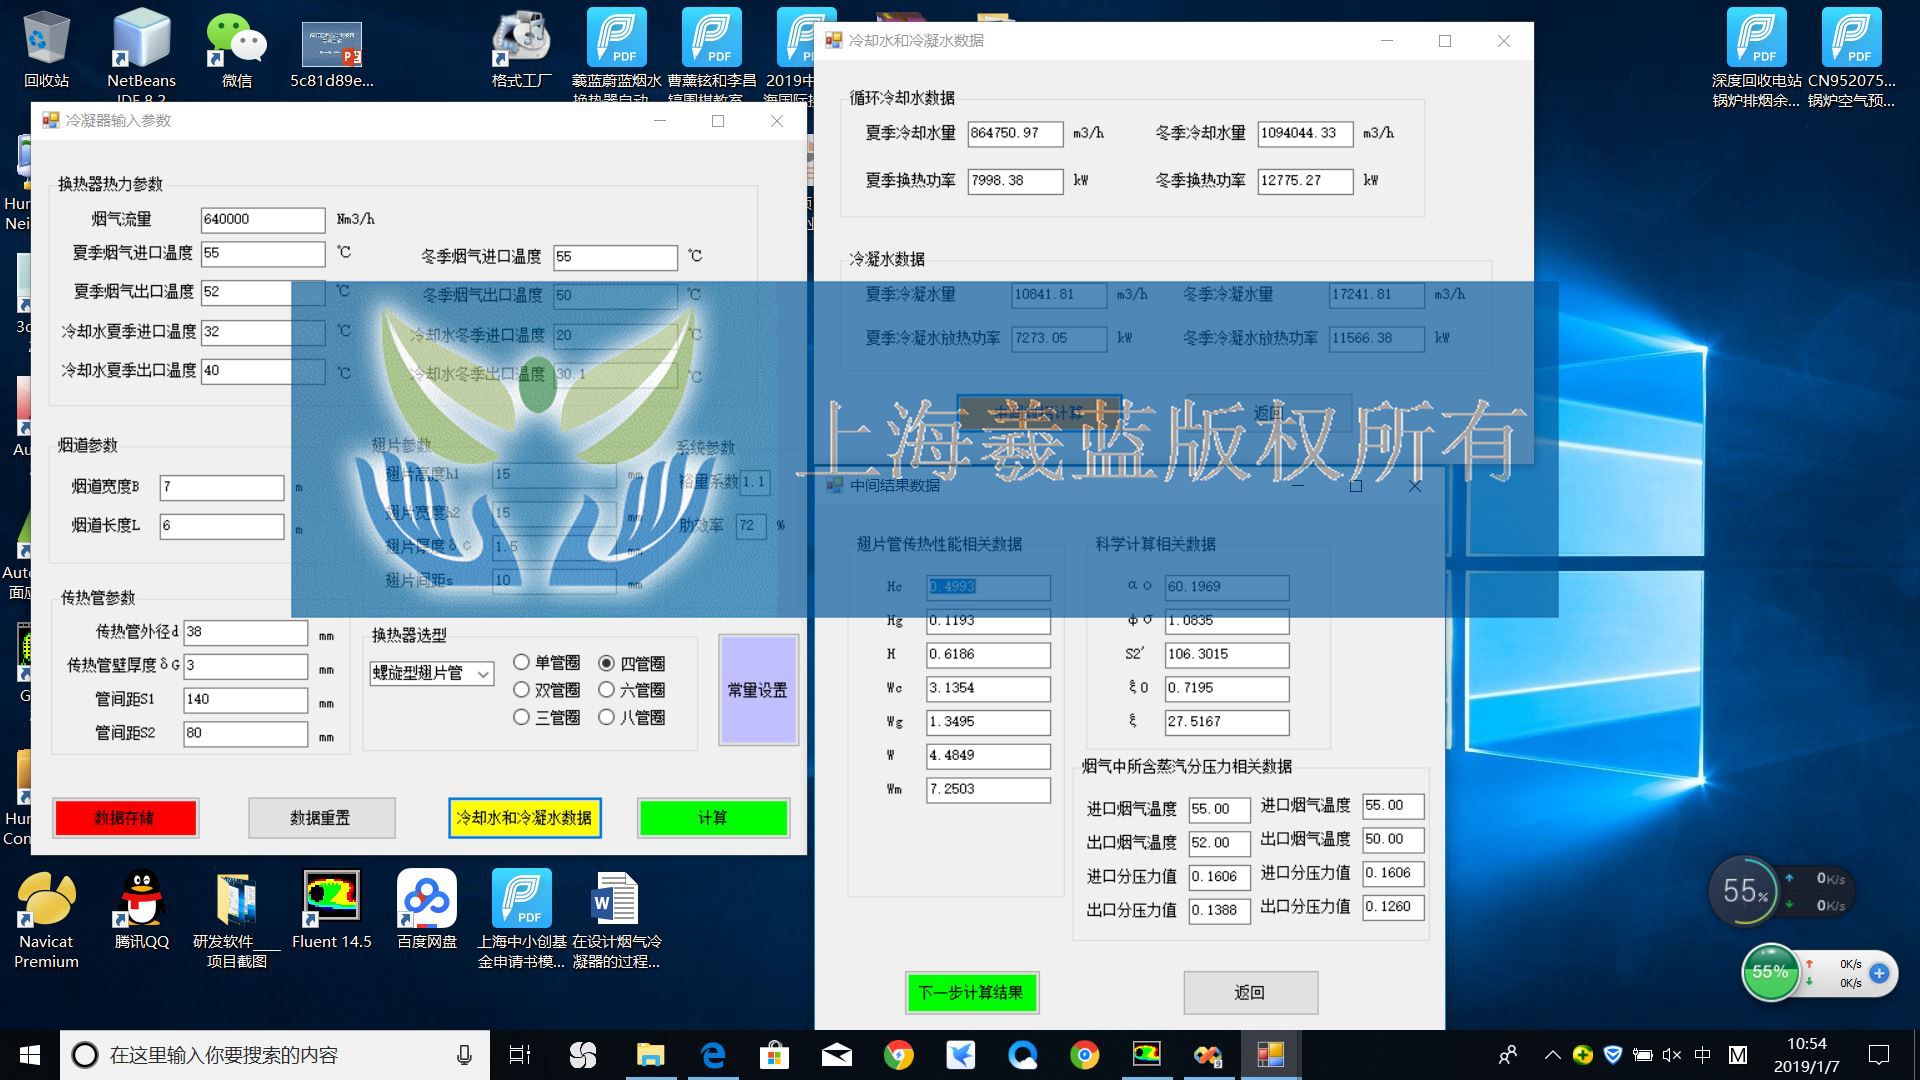Click the 烟道宽度B input field
The image size is (1920, 1080).
click(x=222, y=487)
